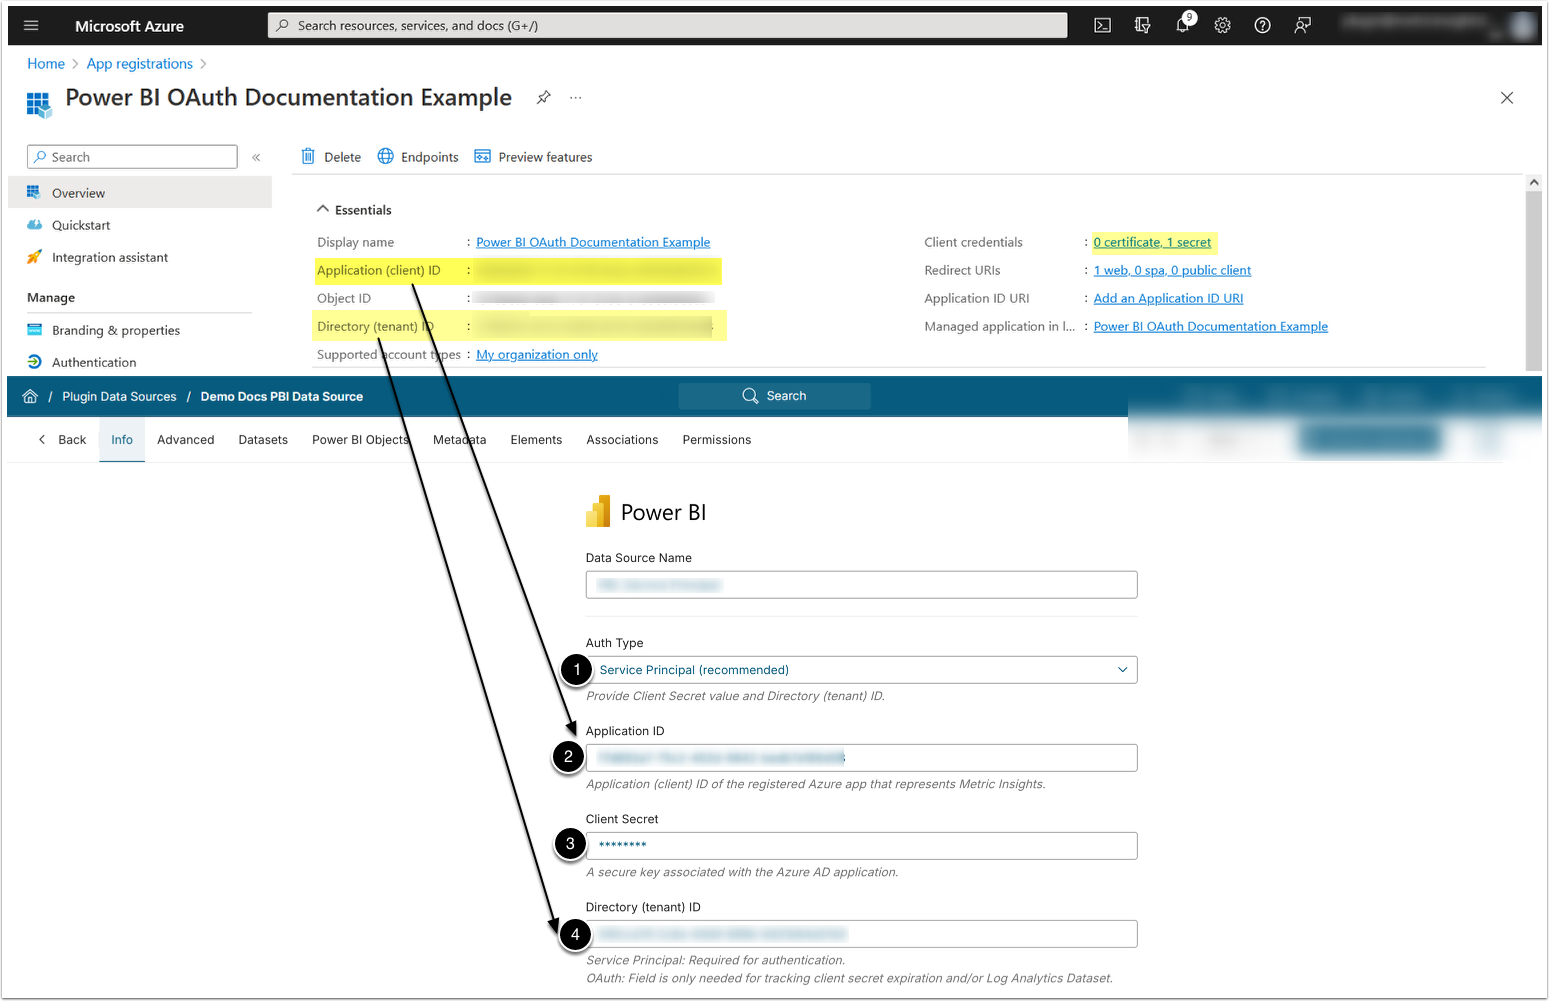Viewport: 1549px width, 1001px height.
Task: Click the Azure blade vertical scrollbar
Action: pos(1533,280)
